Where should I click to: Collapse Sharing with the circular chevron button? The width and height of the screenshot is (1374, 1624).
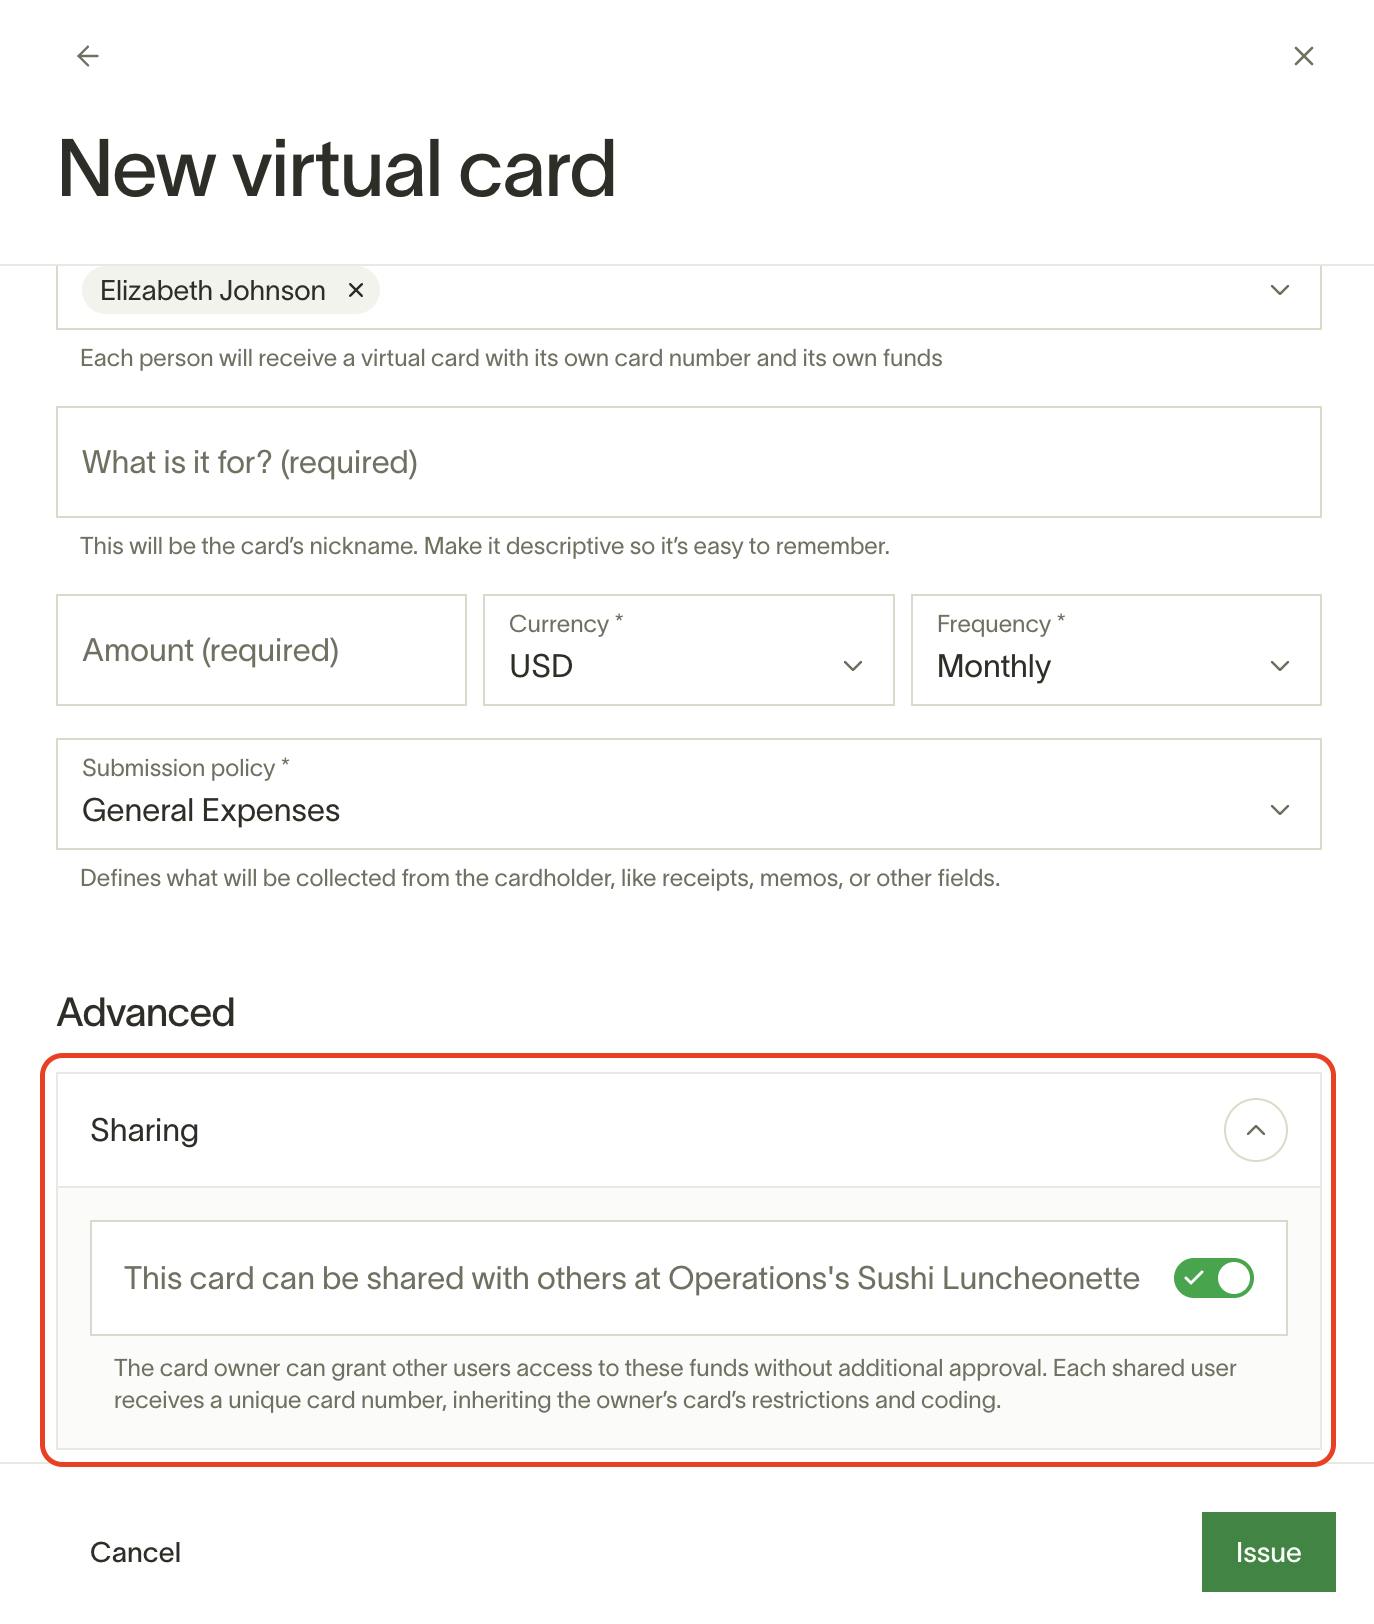click(x=1255, y=1130)
